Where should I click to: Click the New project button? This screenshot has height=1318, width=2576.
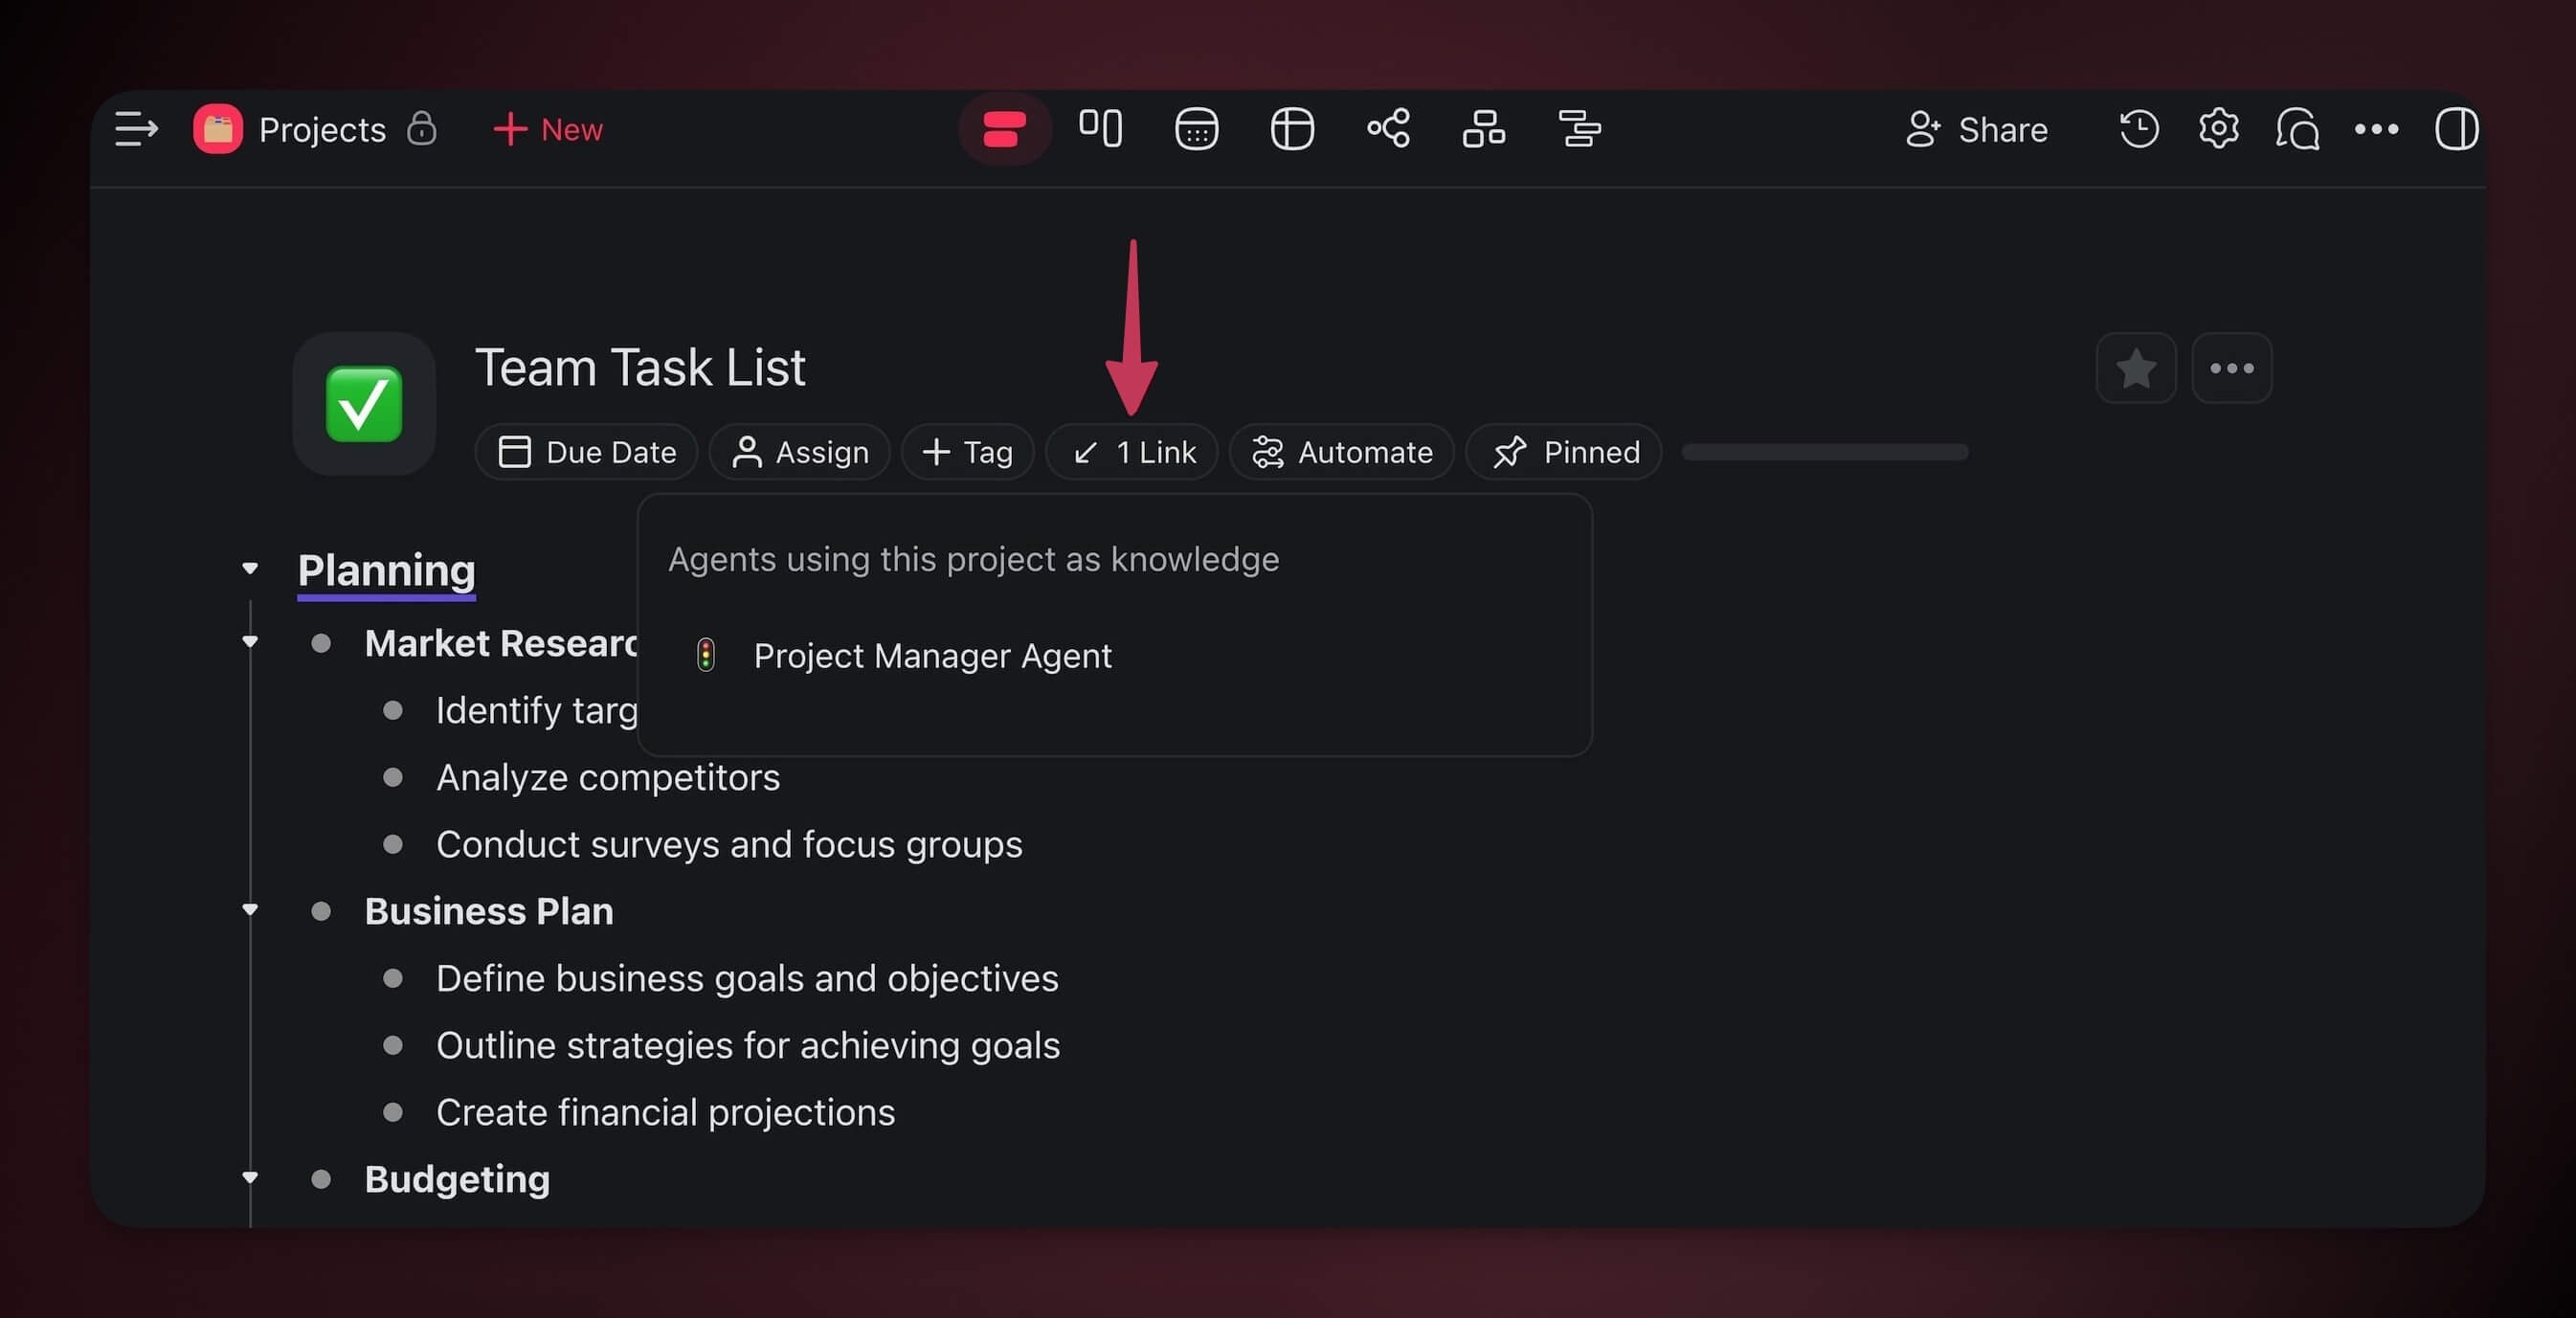[548, 129]
